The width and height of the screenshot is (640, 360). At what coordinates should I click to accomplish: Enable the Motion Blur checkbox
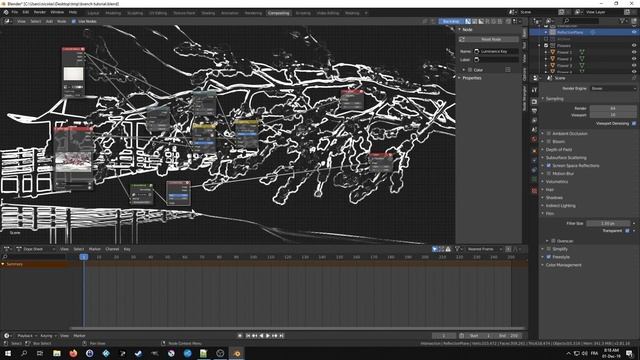pos(549,173)
